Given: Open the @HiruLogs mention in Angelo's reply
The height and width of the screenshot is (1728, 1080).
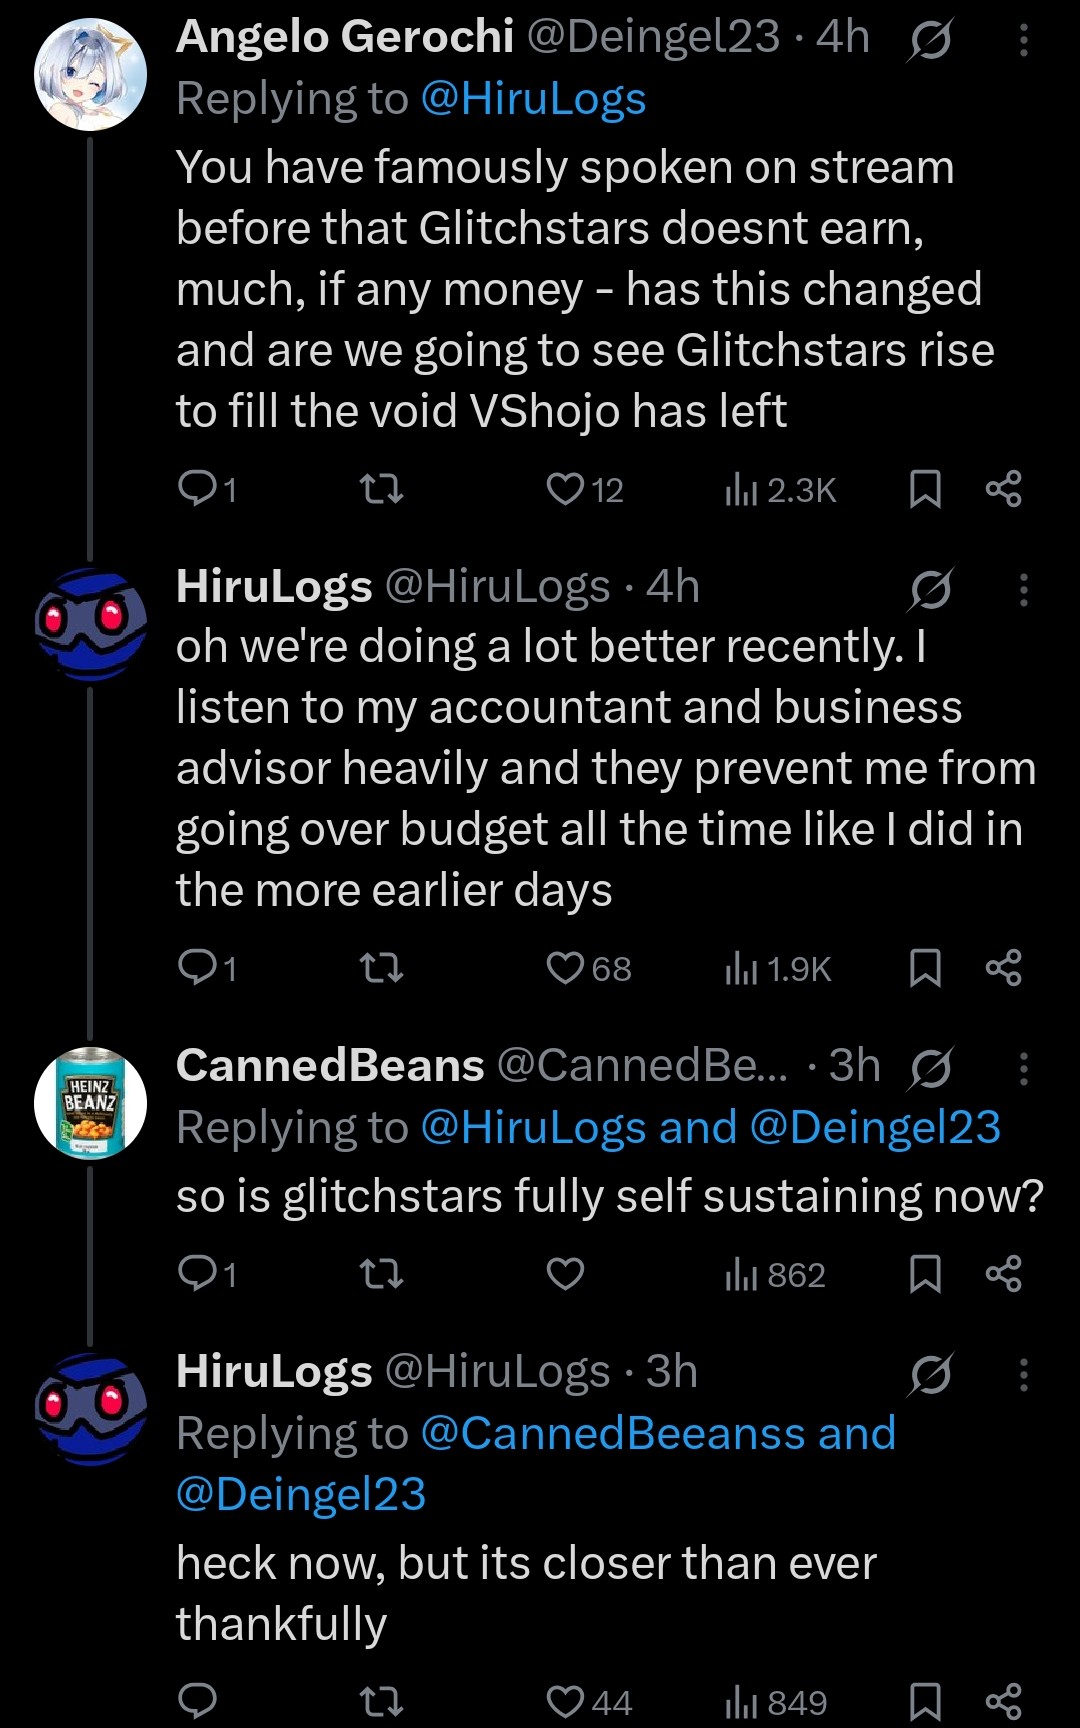Looking at the screenshot, I should (x=533, y=99).
